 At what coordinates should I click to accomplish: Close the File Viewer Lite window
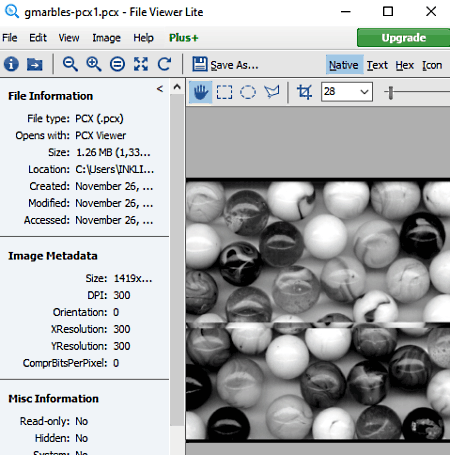pyautogui.click(x=431, y=12)
